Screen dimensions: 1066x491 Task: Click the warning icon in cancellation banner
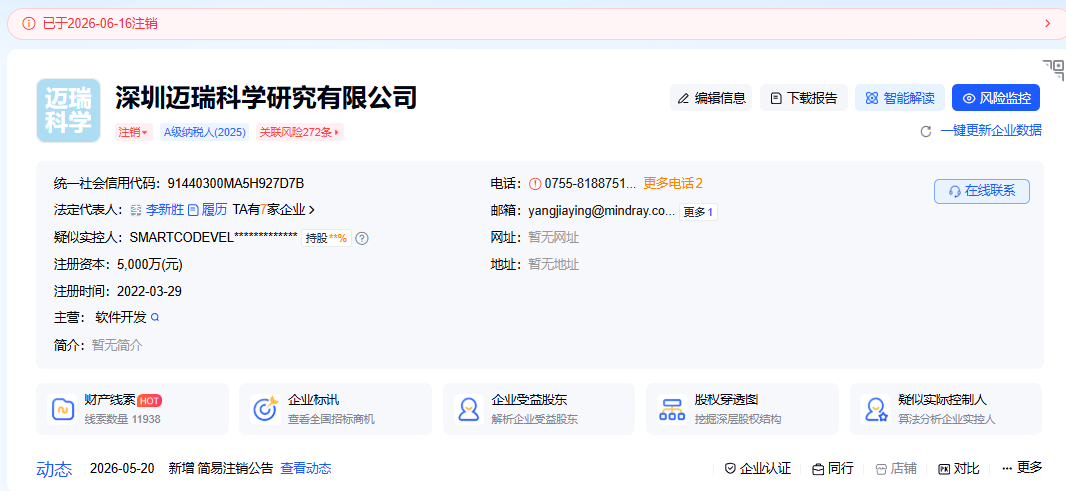(x=29, y=24)
